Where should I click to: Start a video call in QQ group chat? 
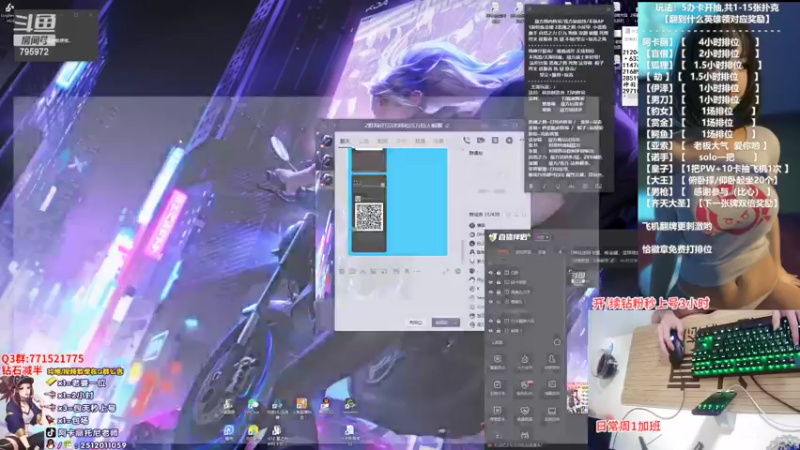tap(481, 140)
